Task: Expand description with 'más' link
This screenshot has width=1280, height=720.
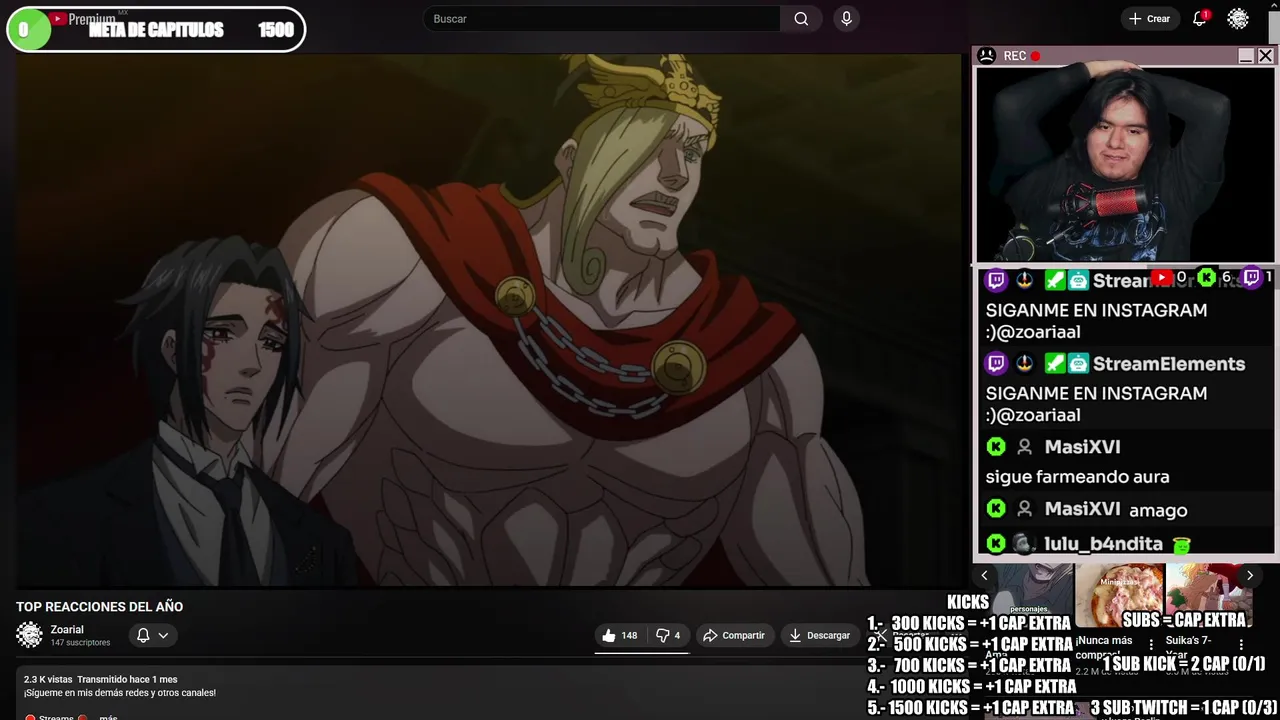Action: point(108,717)
